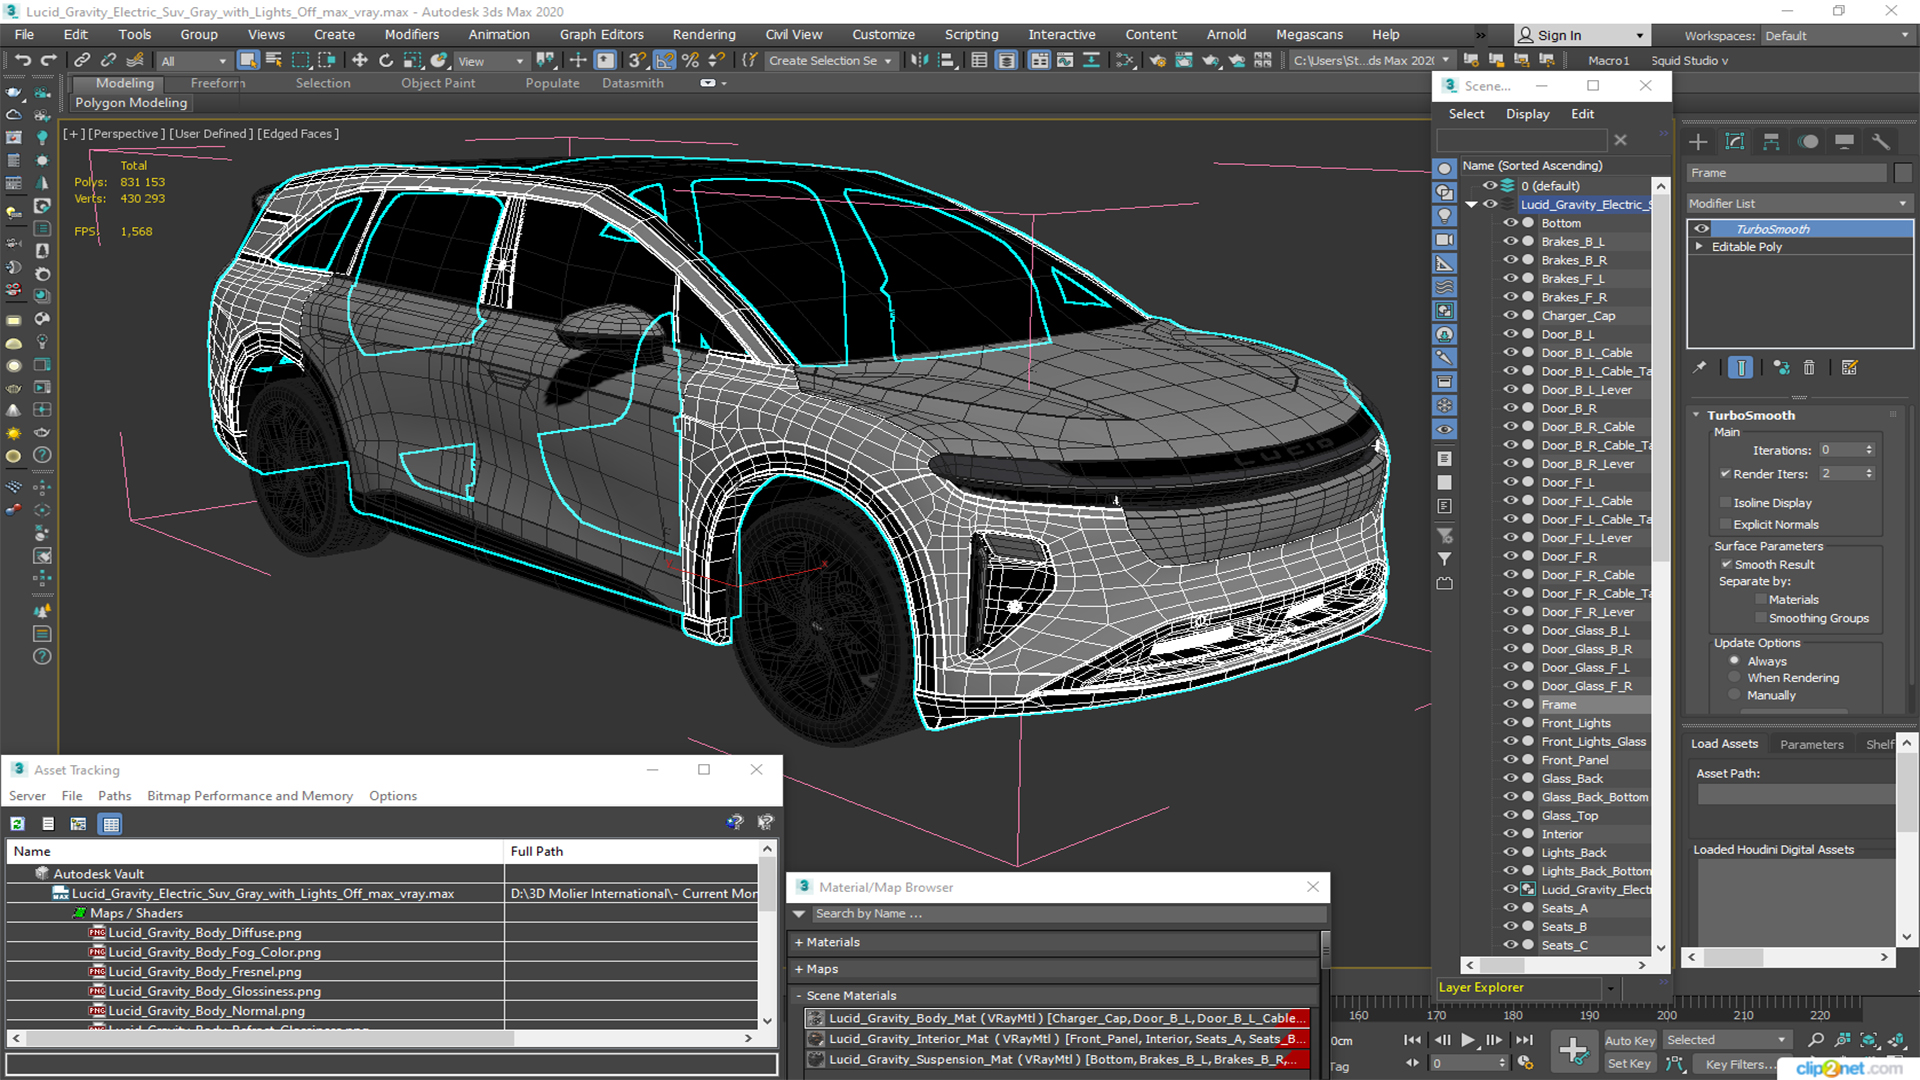Open the Display command panel tab
Image resolution: width=1920 pixels, height=1080 pixels.
(1844, 142)
